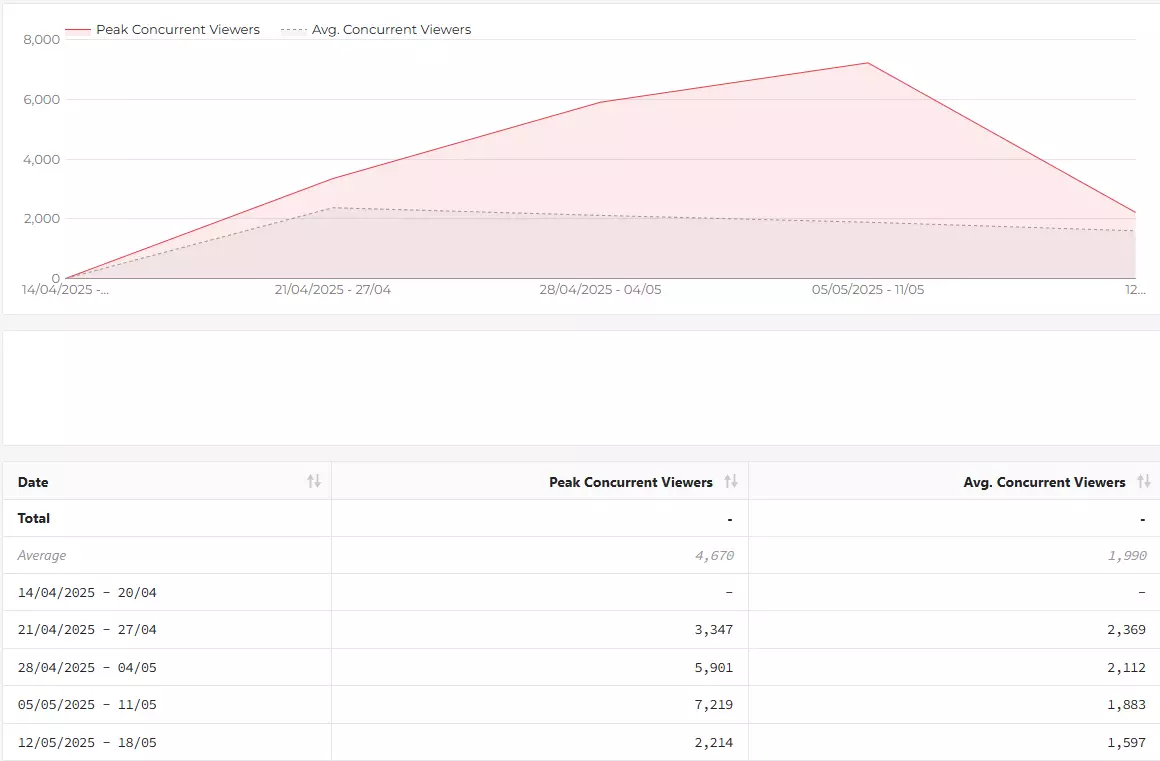
Task: Click peak viewers value 3,347
Action: [714, 629]
